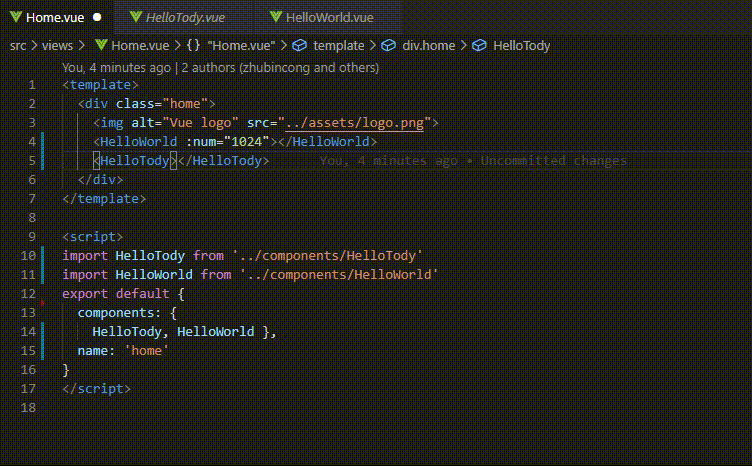Click name: 'home' property

coord(123,350)
